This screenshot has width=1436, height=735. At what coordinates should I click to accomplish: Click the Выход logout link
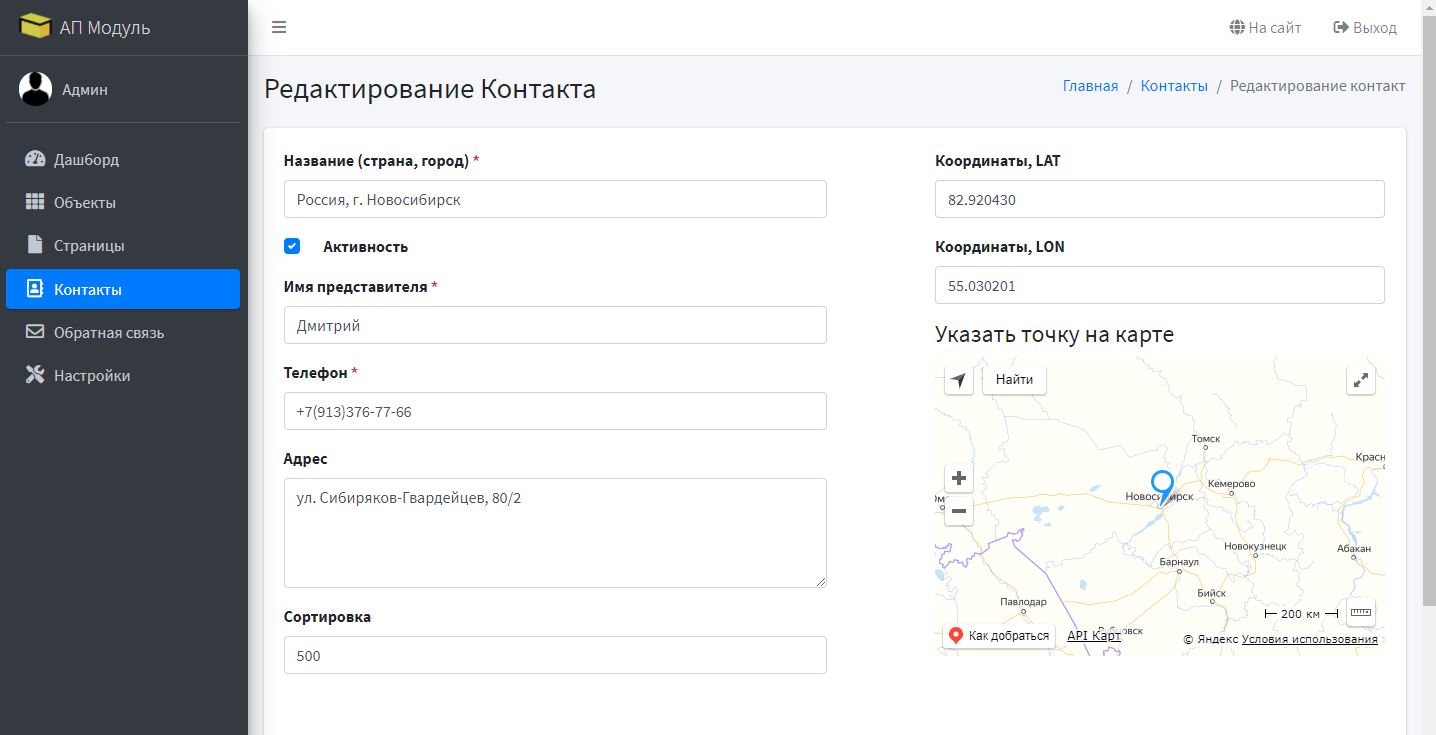[1365, 27]
